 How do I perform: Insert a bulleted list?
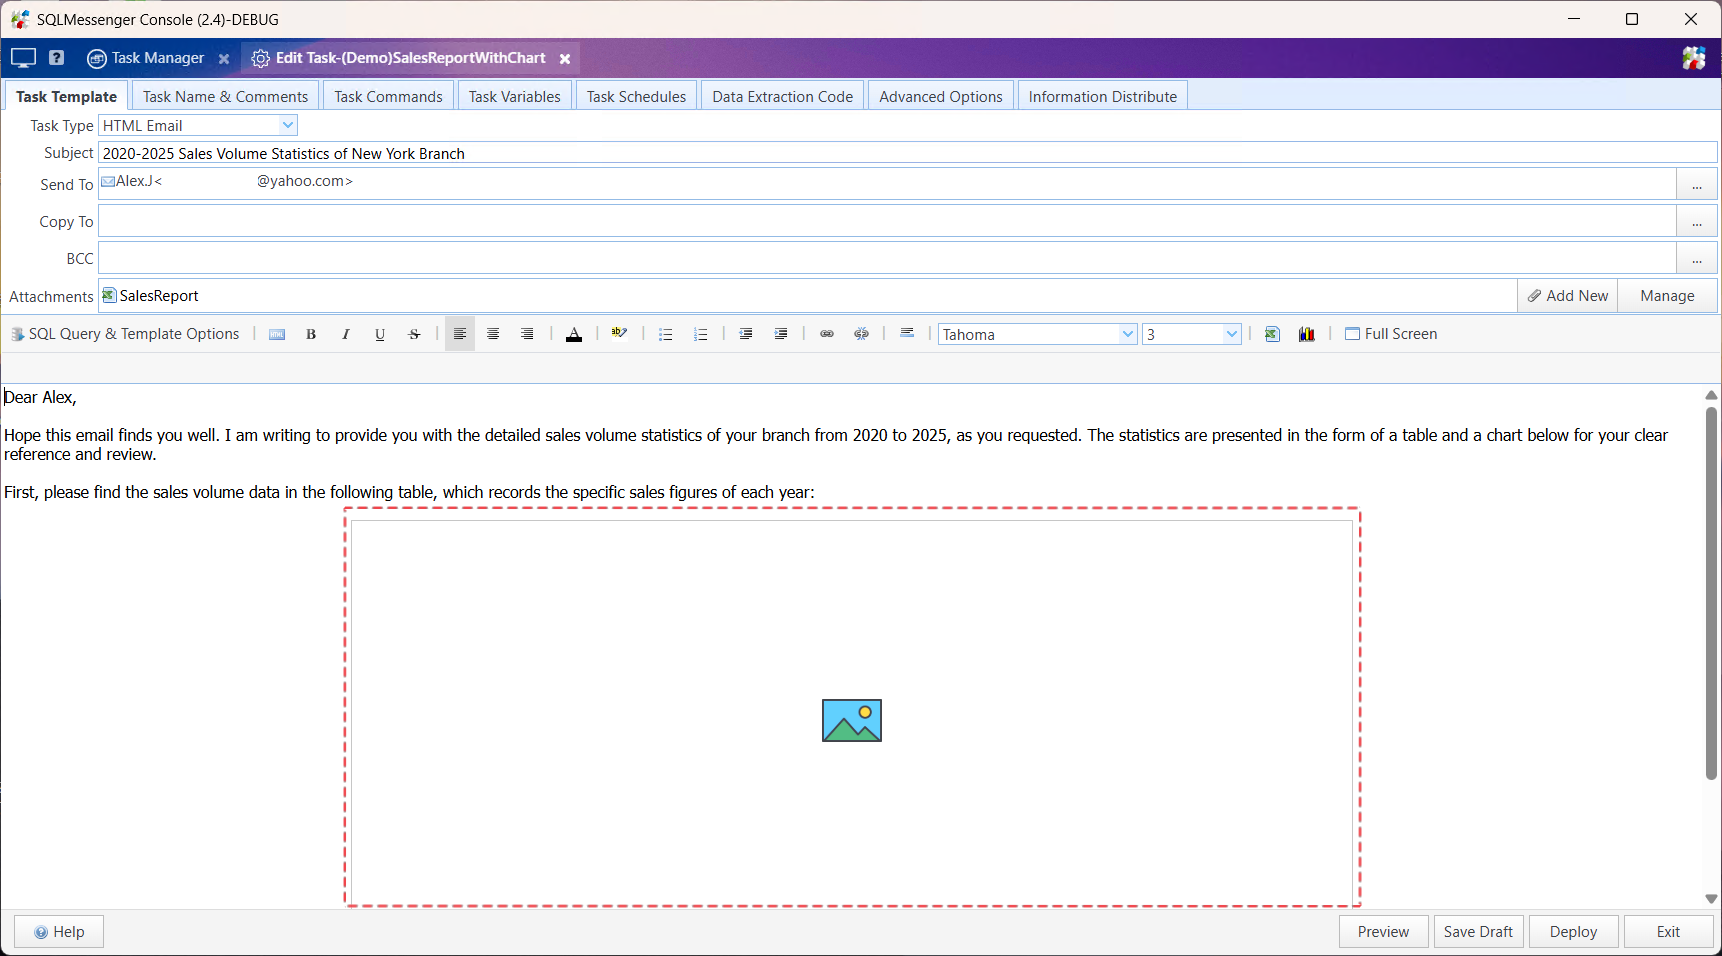tap(665, 334)
